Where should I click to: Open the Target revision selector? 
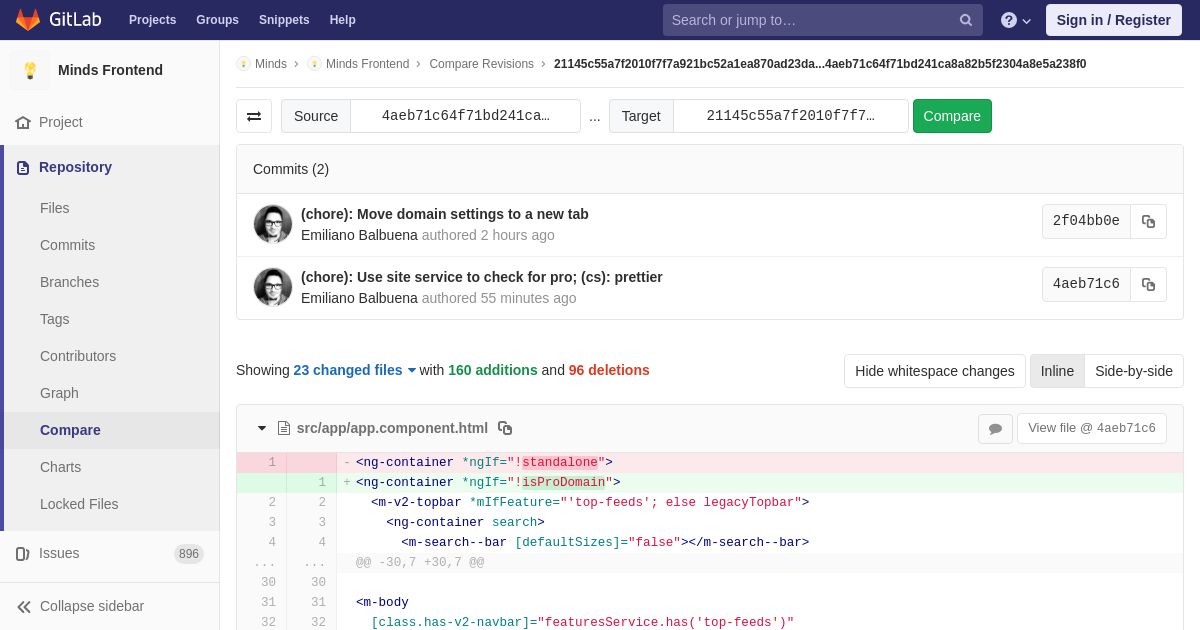[x=790, y=116]
